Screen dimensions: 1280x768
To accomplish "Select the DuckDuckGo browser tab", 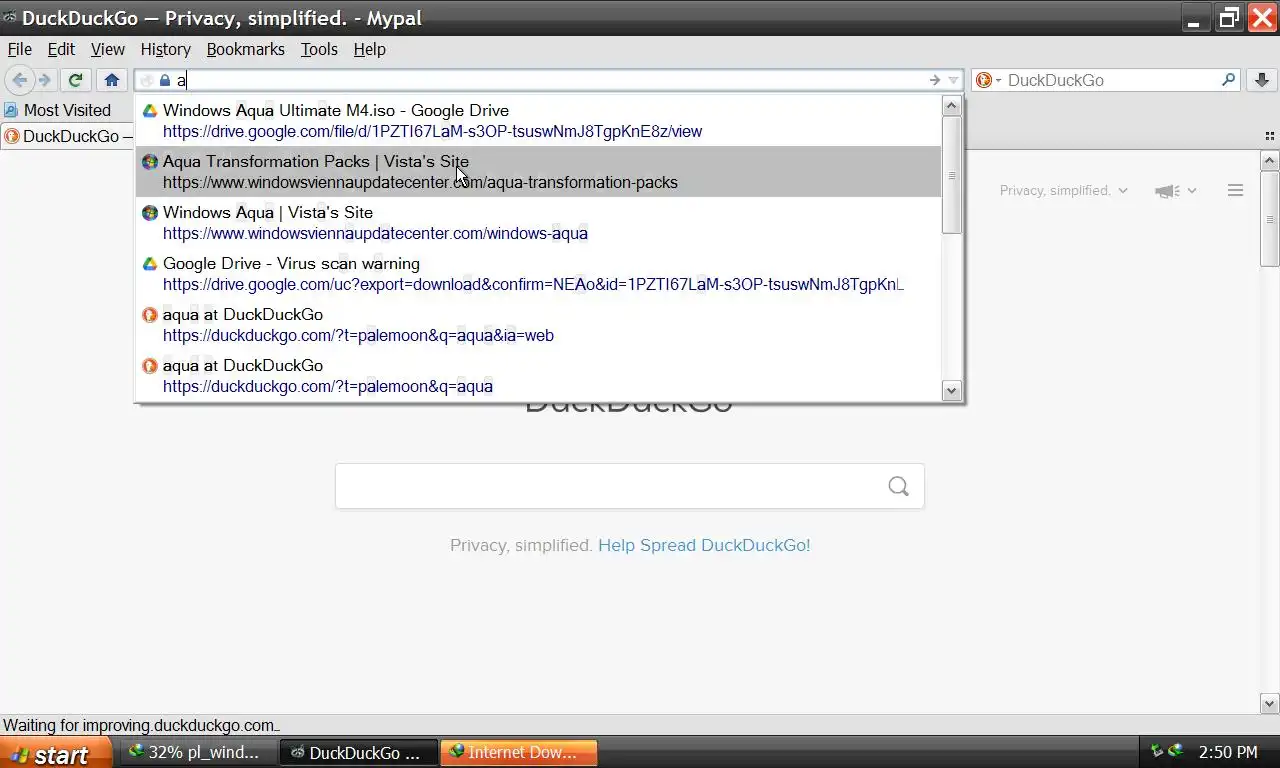I will point(68,136).
